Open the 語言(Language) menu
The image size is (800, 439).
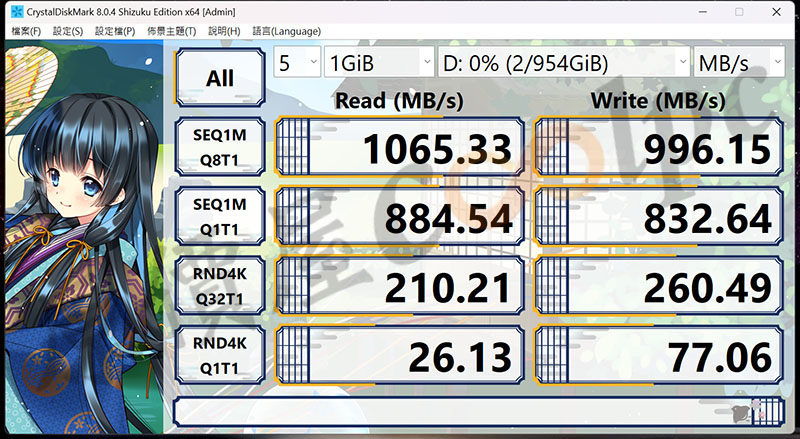click(x=286, y=31)
